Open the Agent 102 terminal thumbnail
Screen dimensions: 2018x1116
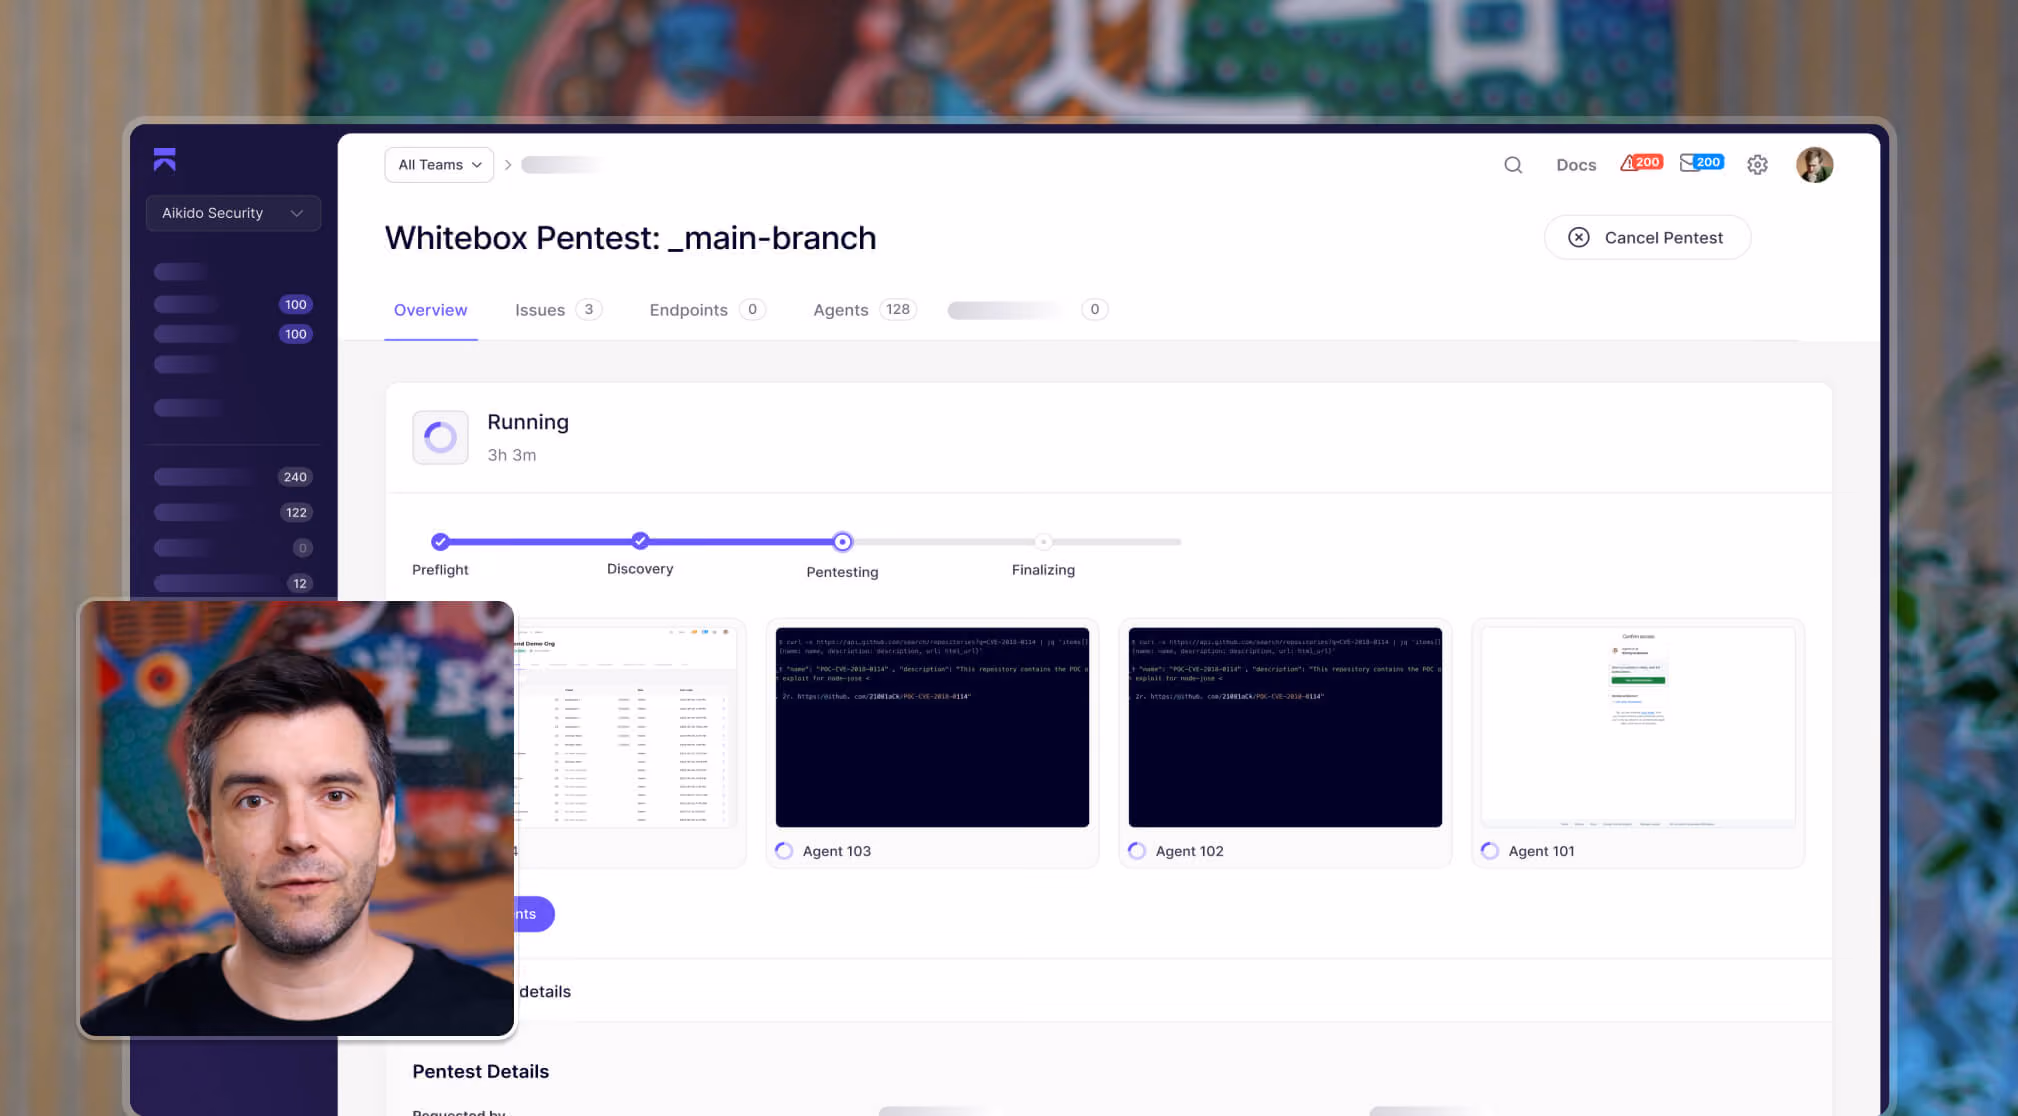1285,727
